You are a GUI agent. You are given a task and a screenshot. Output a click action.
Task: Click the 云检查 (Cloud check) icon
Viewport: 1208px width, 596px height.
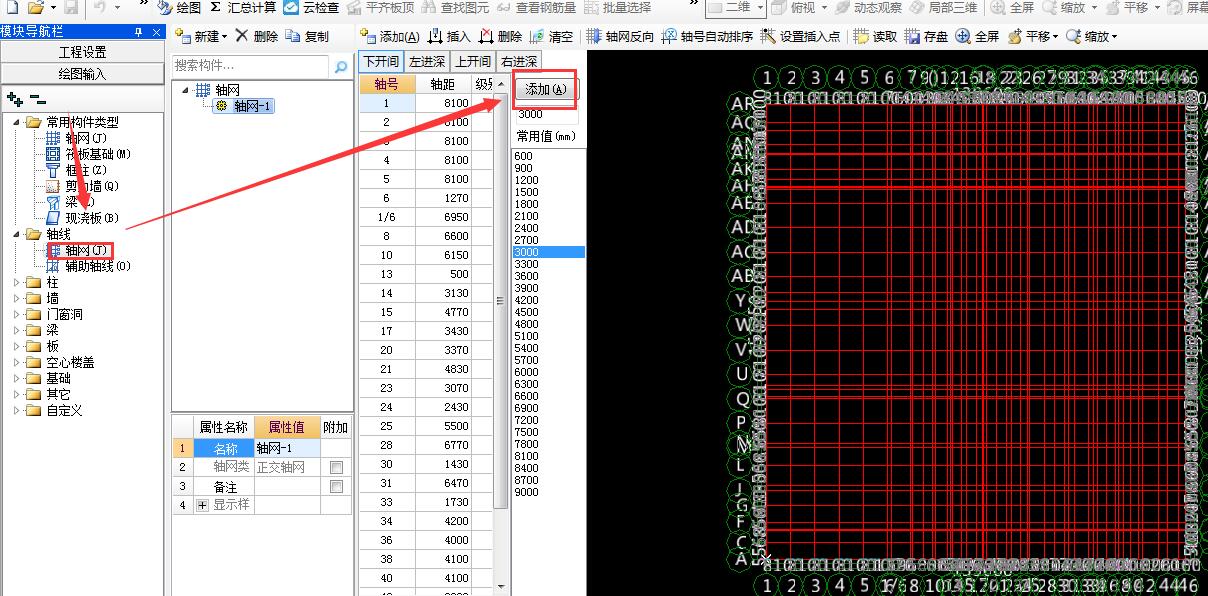pyautogui.click(x=291, y=8)
